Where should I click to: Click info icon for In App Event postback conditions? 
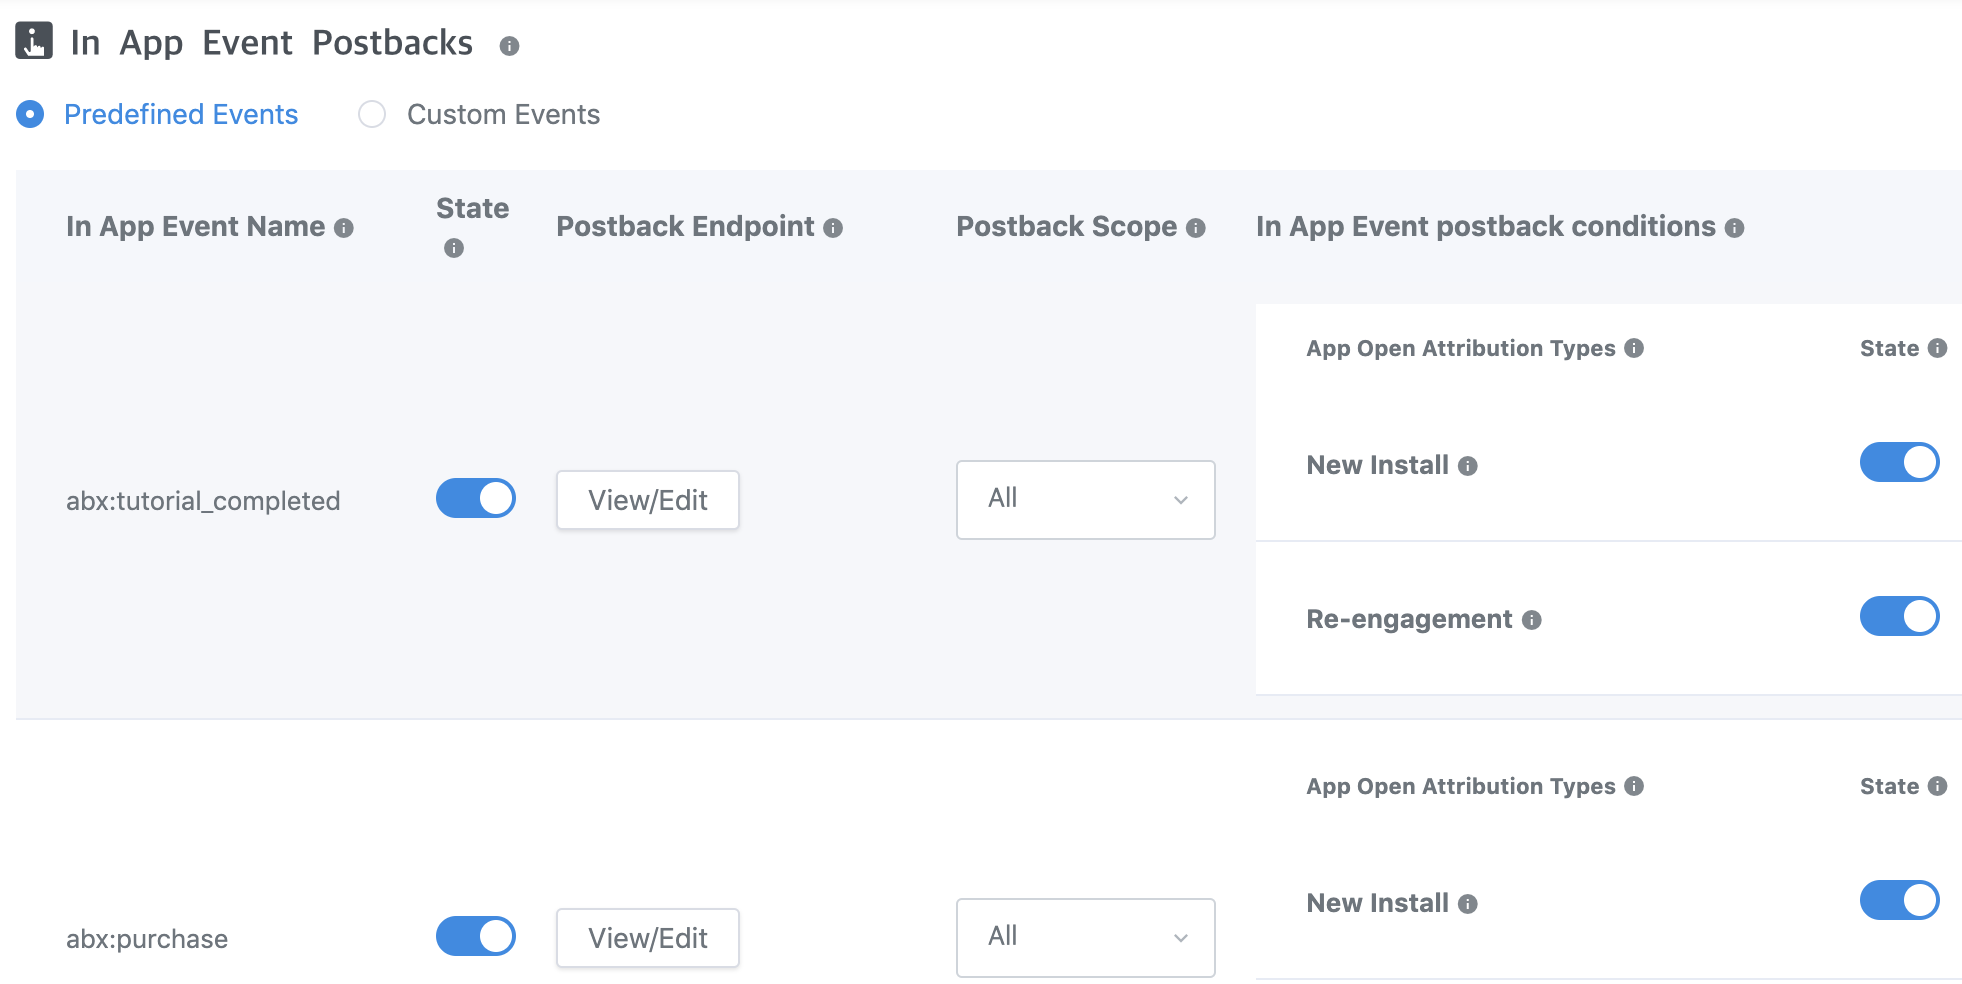(x=1735, y=228)
